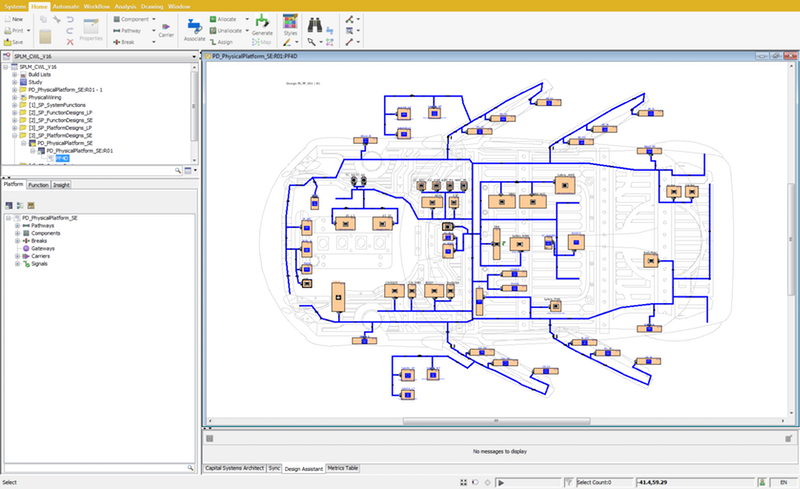This screenshot has height=489, width=800.
Task: Switch to the Function tab
Action: coord(38,185)
